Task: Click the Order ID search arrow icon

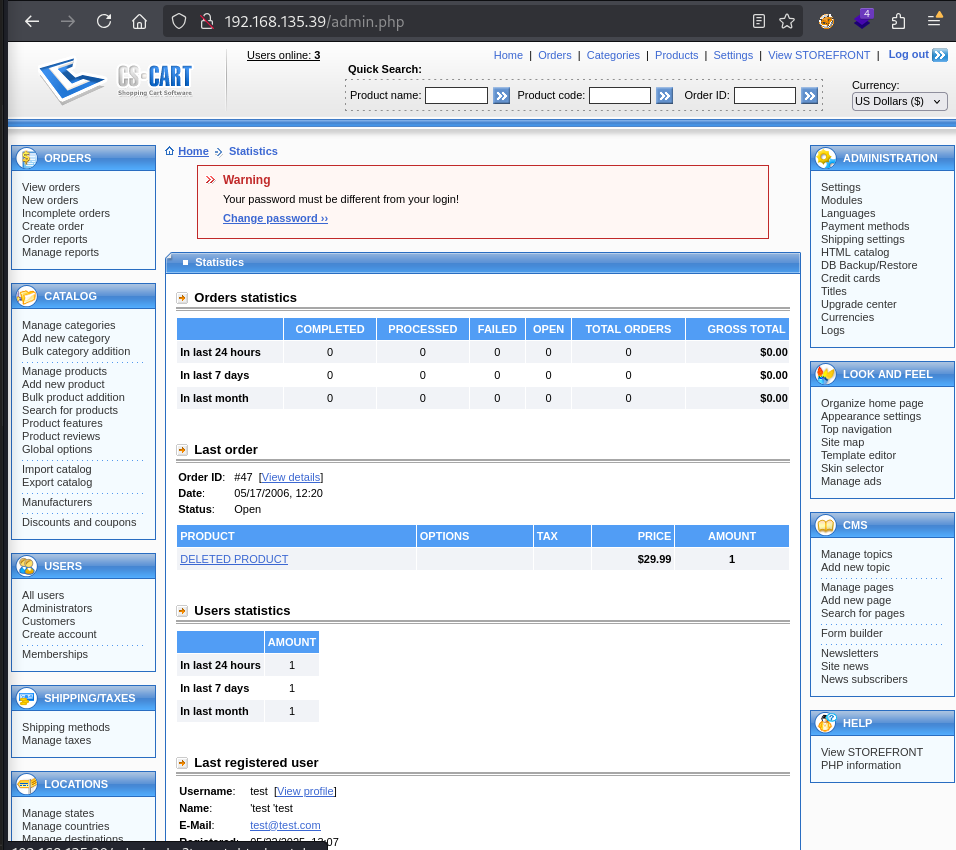Action: pos(810,96)
